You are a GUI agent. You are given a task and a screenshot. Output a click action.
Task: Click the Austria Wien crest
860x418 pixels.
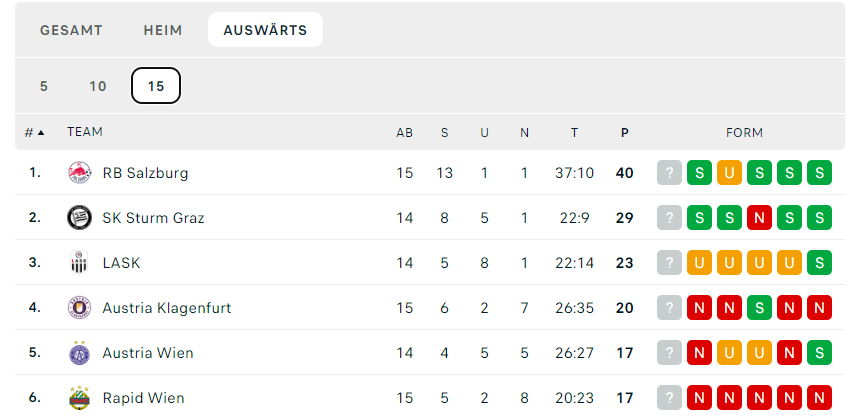[x=80, y=353]
